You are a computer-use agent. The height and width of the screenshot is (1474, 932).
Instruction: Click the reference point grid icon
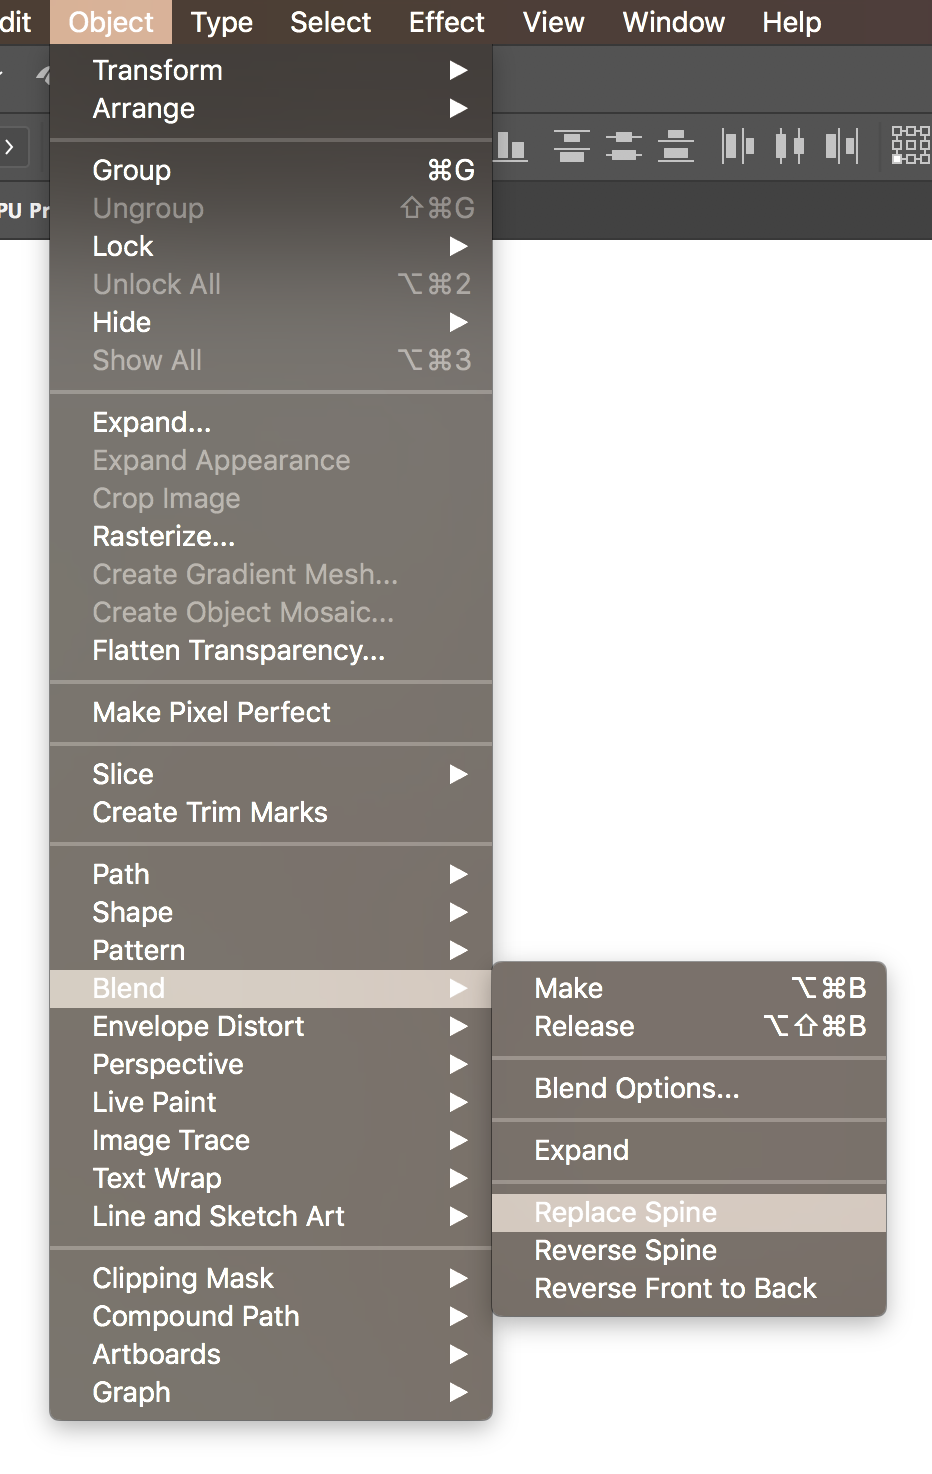(911, 146)
